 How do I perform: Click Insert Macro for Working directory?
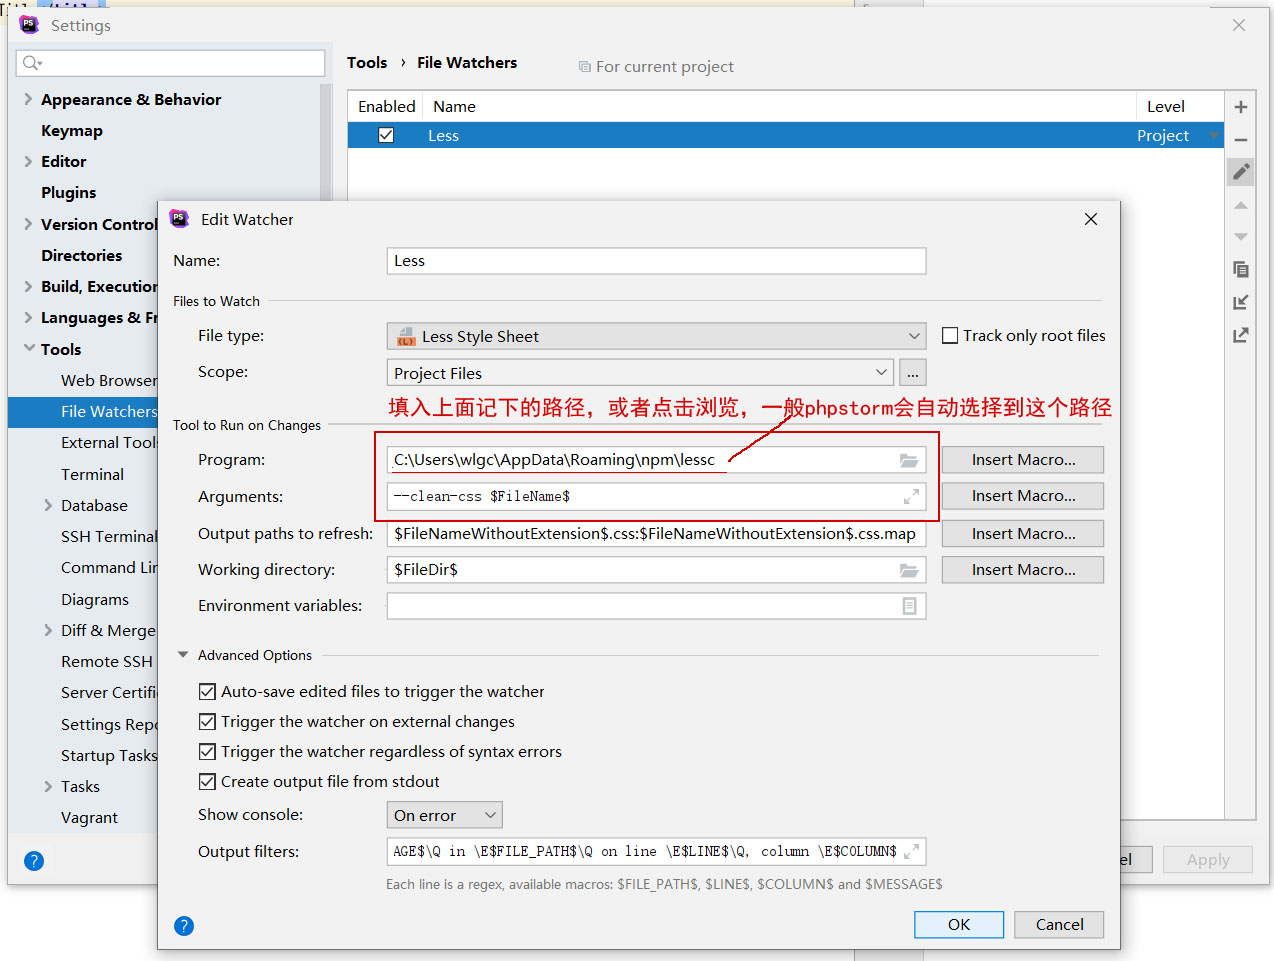click(x=1023, y=570)
